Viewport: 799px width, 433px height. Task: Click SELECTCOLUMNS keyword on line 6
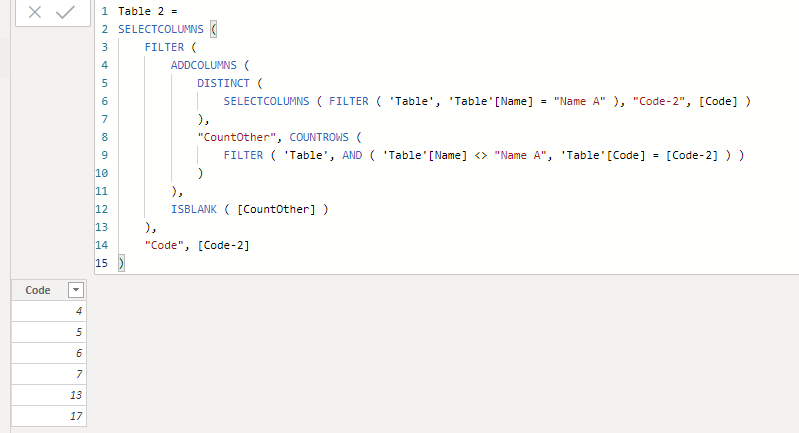pyautogui.click(x=267, y=101)
